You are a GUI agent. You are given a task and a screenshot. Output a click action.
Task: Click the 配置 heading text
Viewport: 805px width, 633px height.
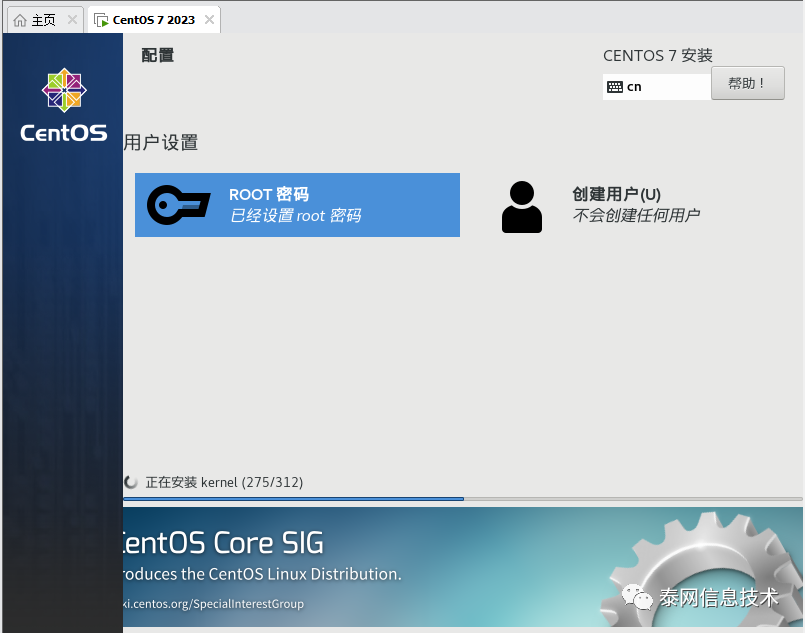158,55
